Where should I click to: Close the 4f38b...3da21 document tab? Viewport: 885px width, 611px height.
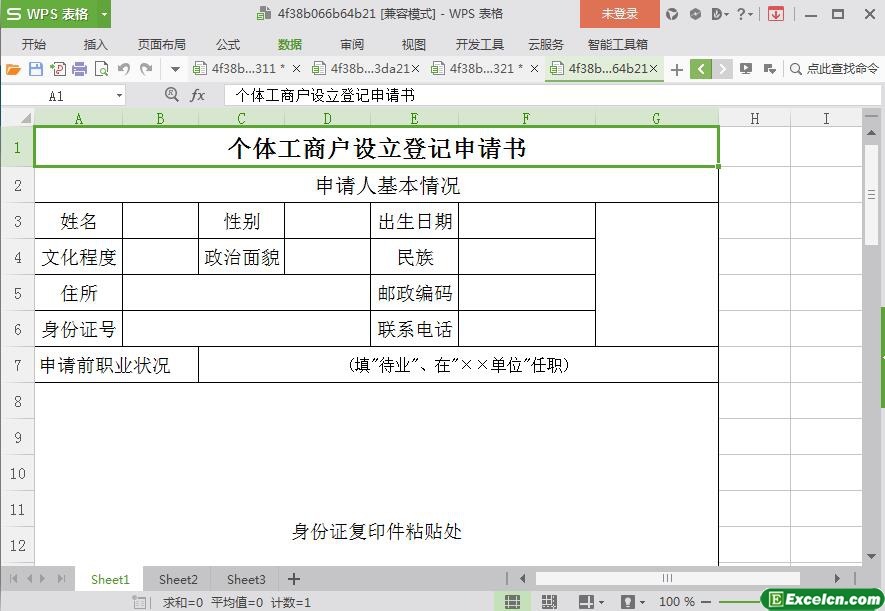[x=415, y=69]
